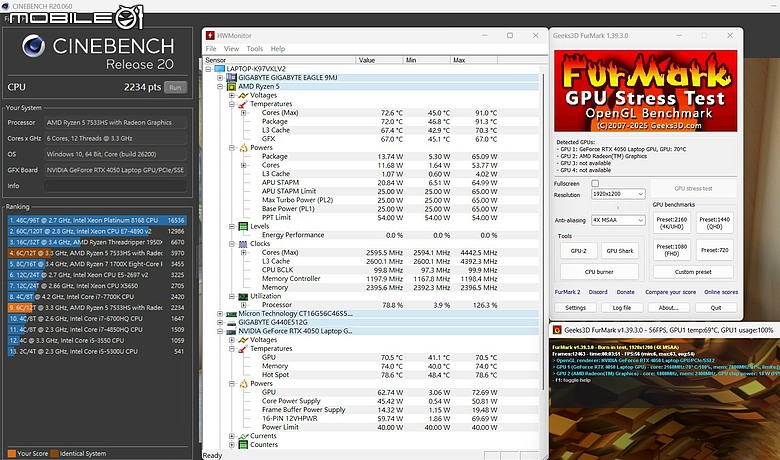This screenshot has height=460, width=780.
Task: Open the File menu in HWMonitor
Action: point(211,49)
